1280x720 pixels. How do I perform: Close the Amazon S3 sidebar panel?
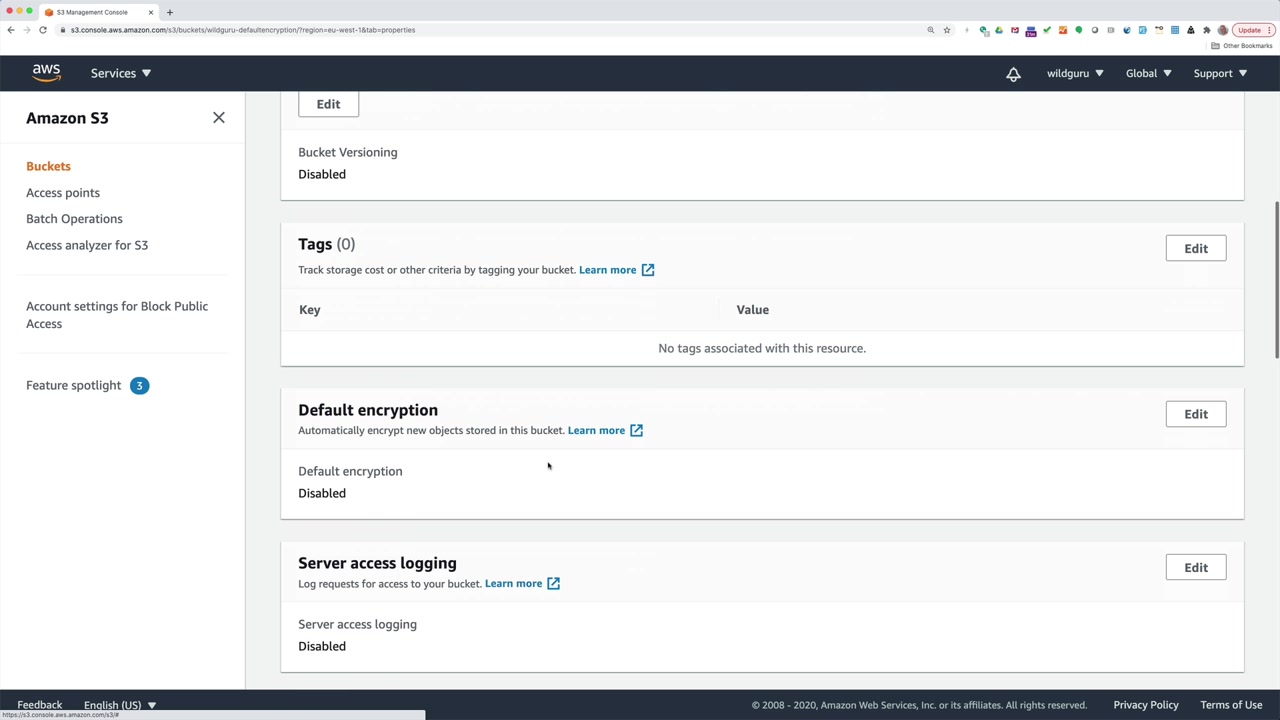[x=219, y=118]
